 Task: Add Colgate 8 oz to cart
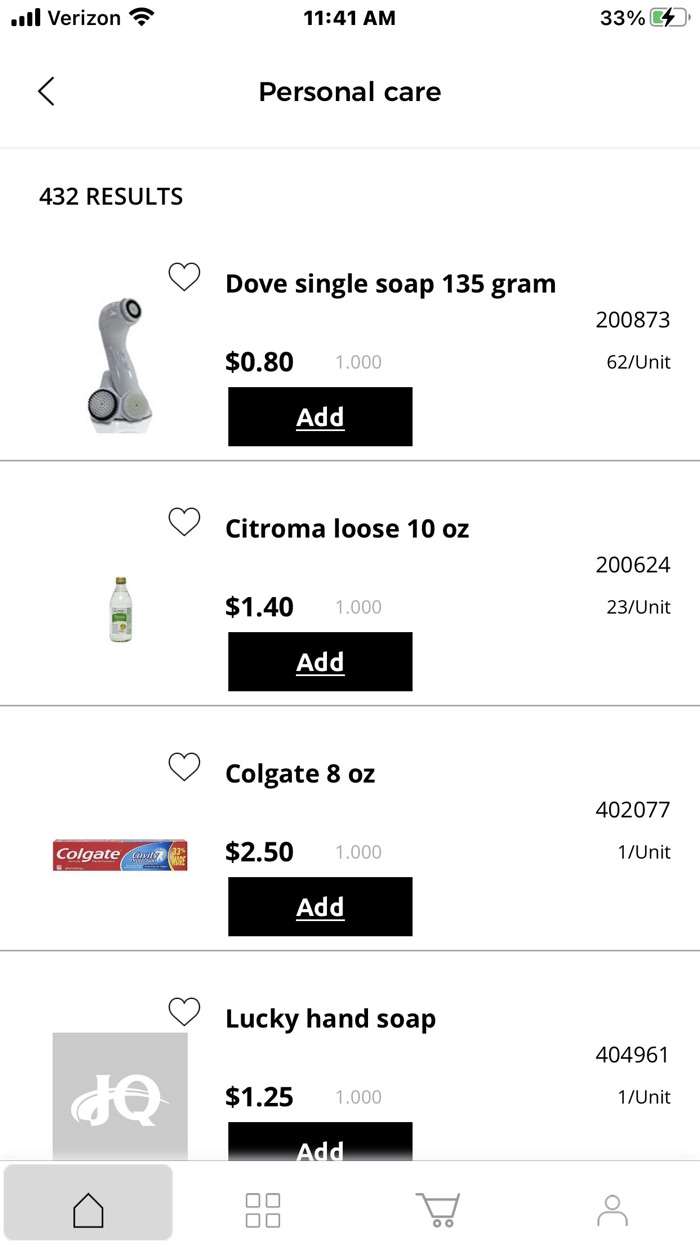(320, 907)
